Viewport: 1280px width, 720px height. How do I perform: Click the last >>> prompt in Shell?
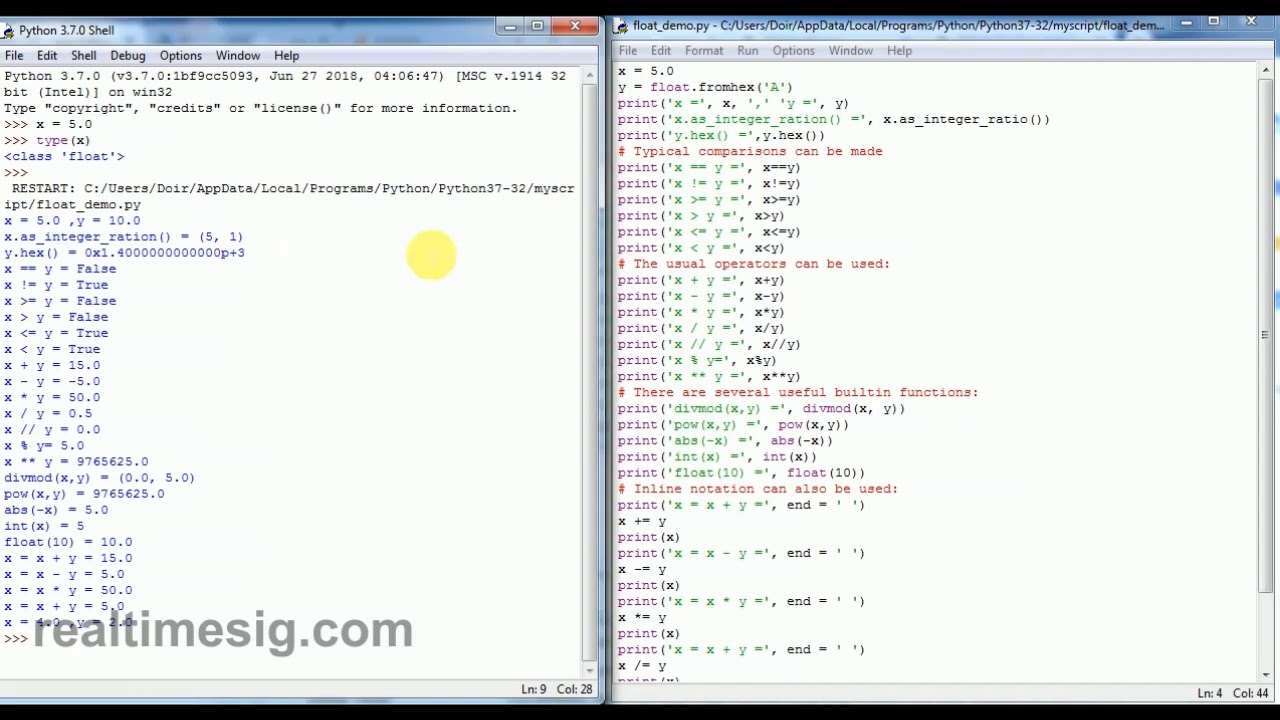pos(16,639)
